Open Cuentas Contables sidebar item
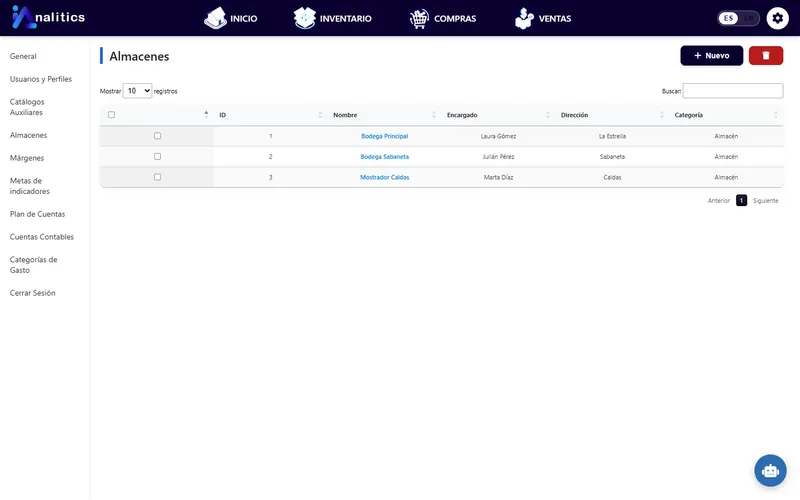 42,237
